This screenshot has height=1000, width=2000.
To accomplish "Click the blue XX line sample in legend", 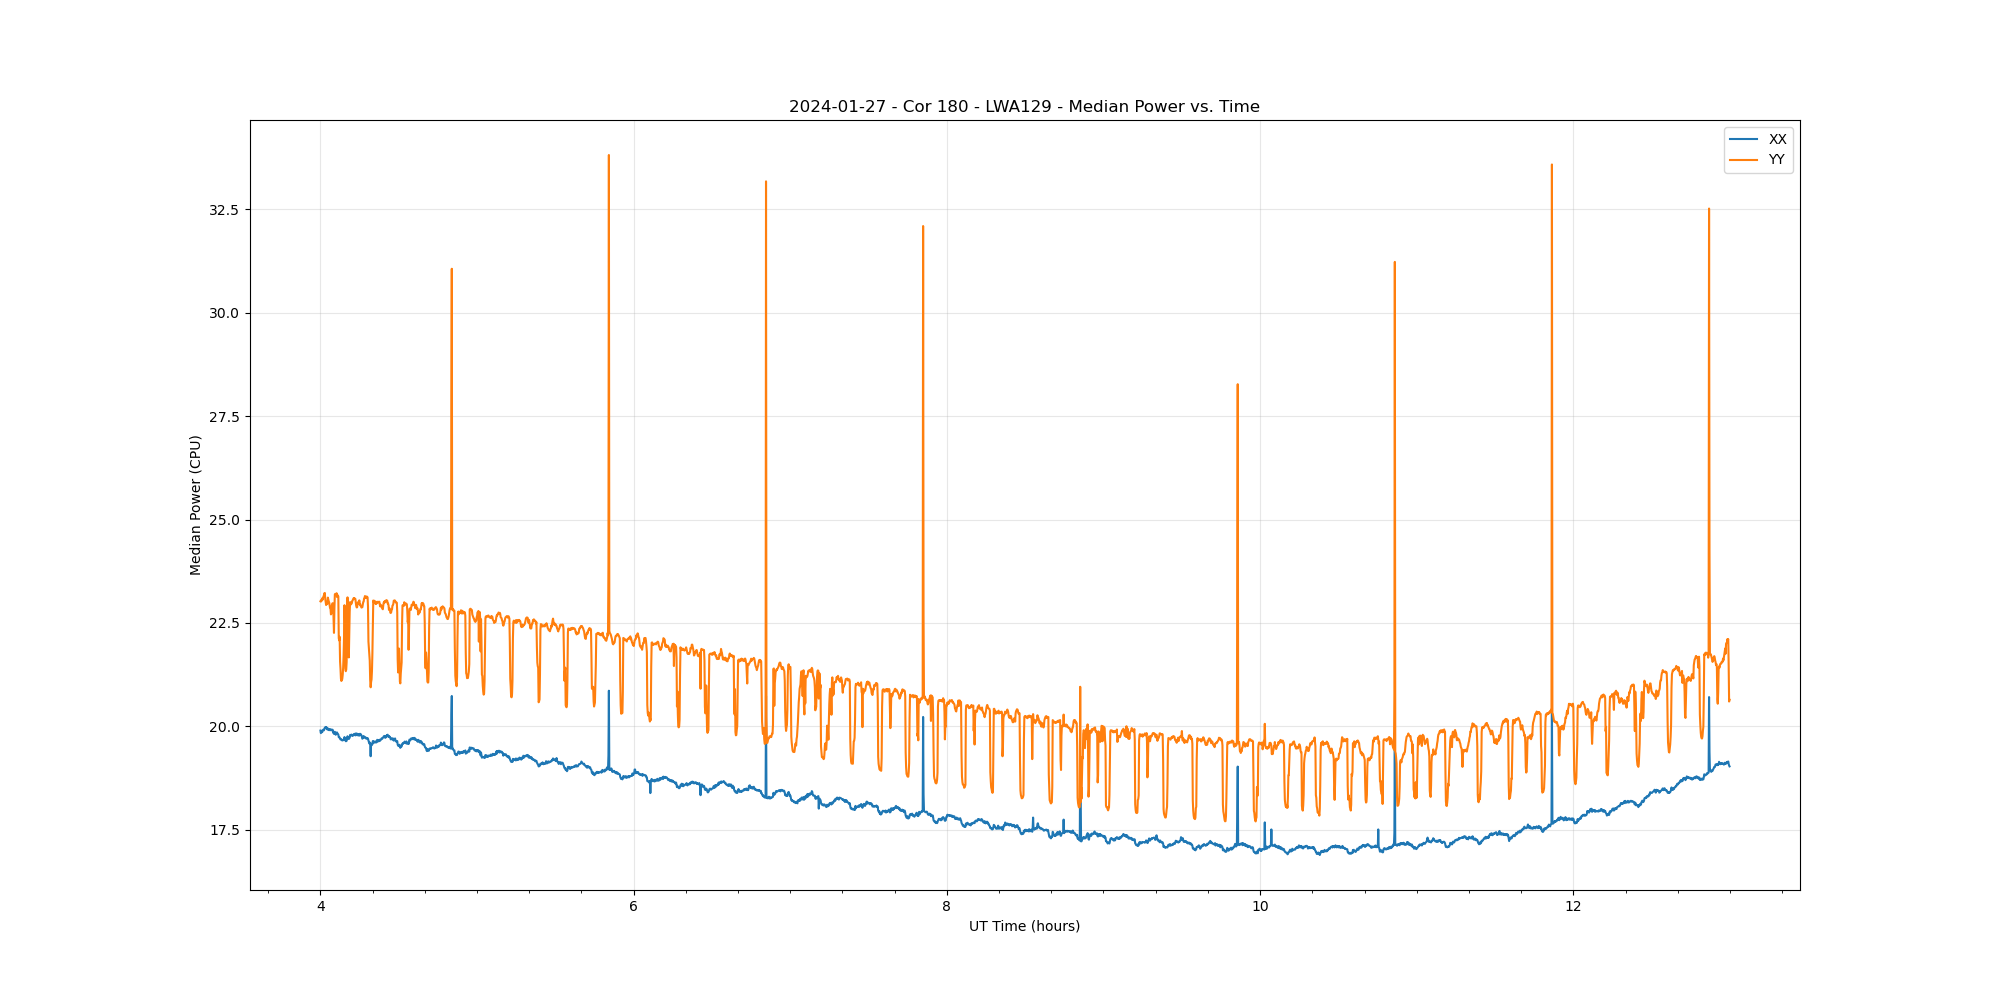I will 1744,139.
